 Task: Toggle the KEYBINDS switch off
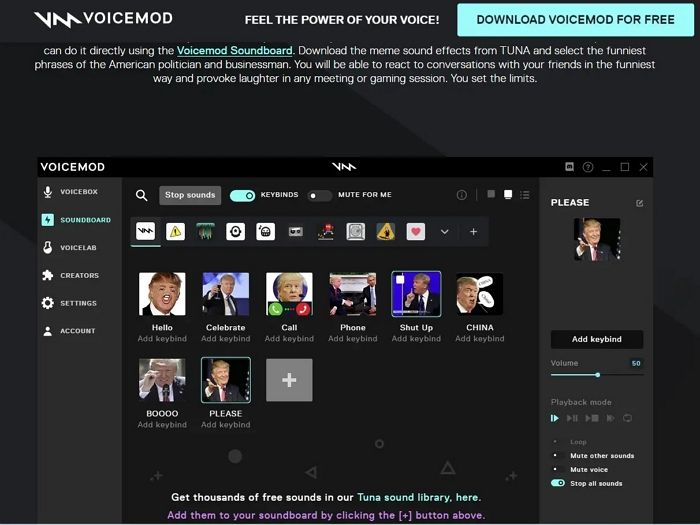[242, 196]
